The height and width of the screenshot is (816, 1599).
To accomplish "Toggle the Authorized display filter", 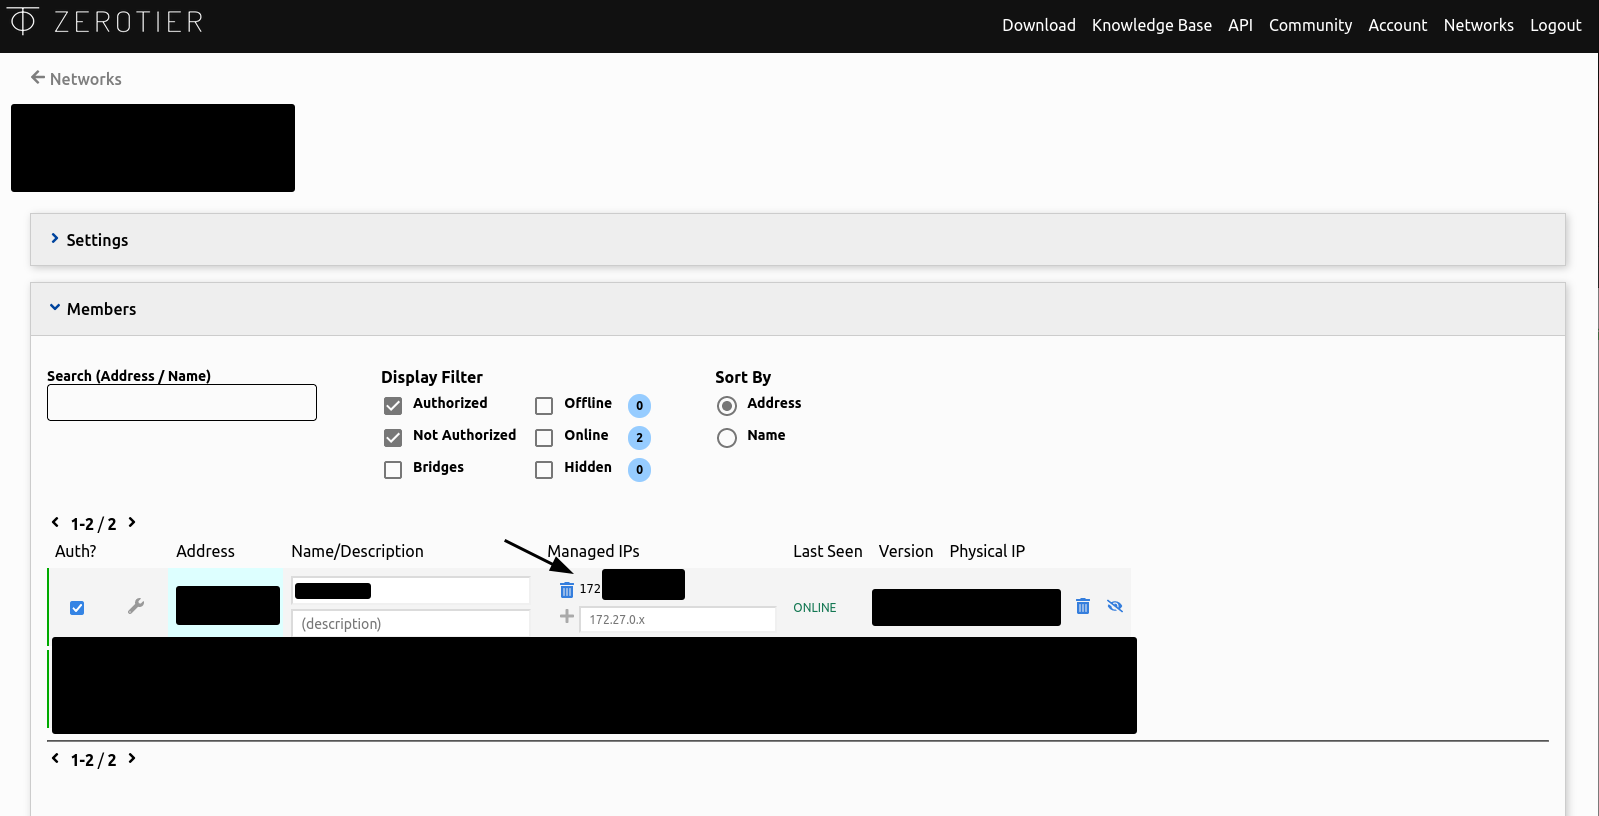I will point(393,405).
